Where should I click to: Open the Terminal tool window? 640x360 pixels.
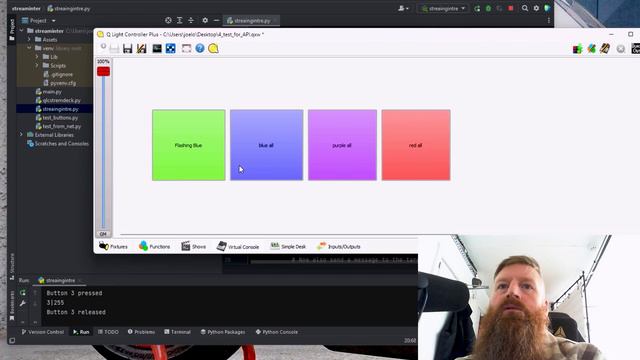[x=178, y=332]
